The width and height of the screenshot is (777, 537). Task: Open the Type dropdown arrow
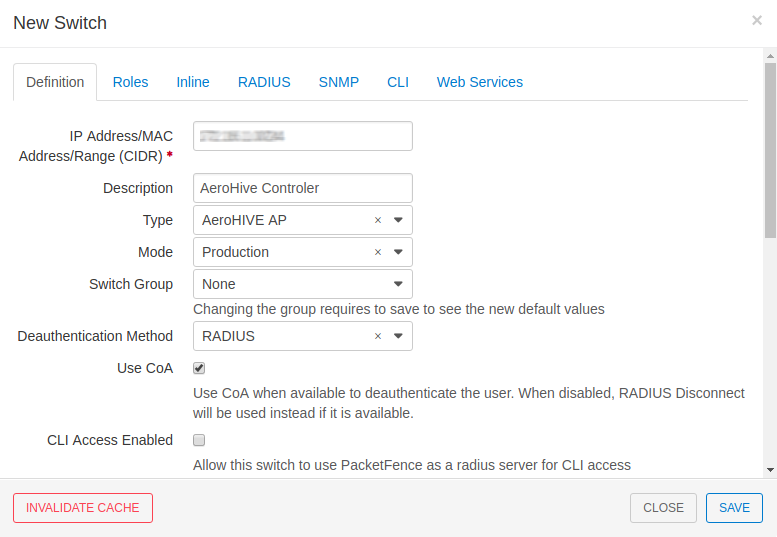click(398, 220)
